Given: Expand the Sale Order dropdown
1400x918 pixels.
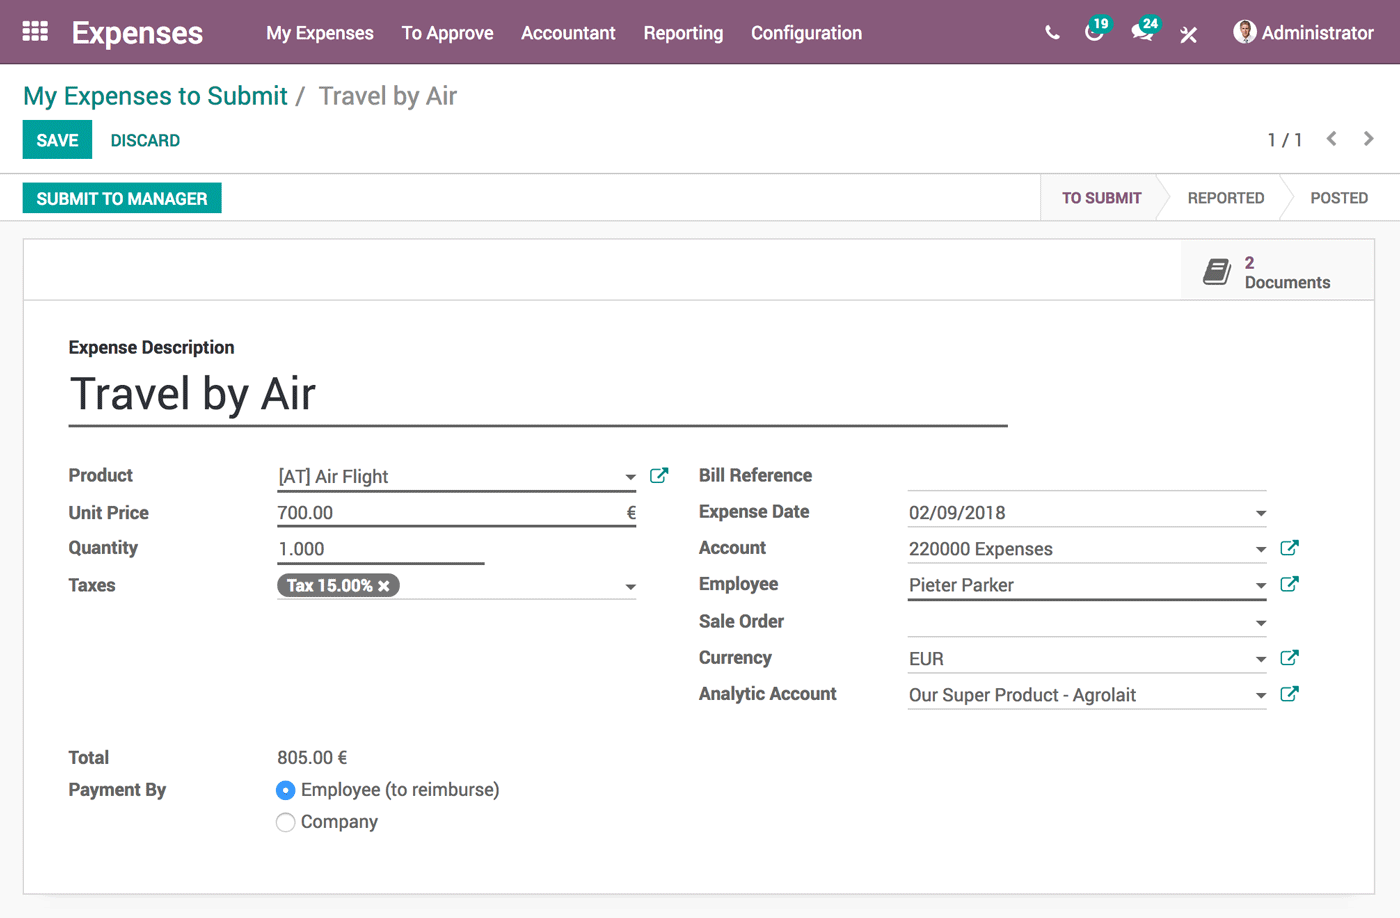Looking at the screenshot, I should [1259, 621].
